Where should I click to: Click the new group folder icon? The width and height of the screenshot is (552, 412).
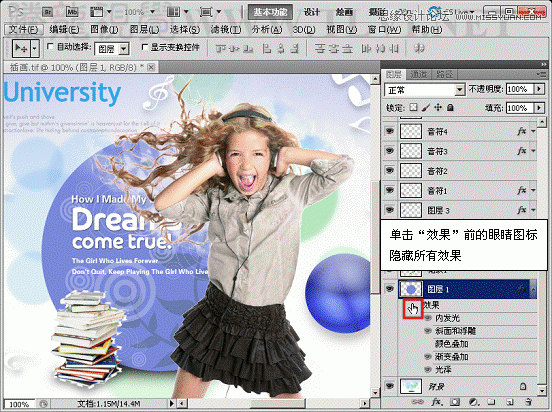[491, 402]
